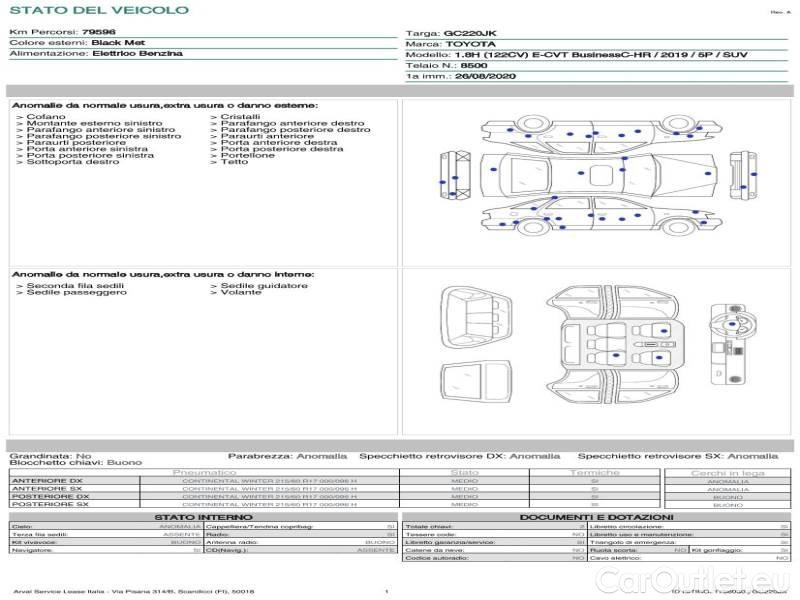800x600 pixels.
Task: Select the upper side-profile car diagram
Action: pyautogui.click(x=601, y=133)
